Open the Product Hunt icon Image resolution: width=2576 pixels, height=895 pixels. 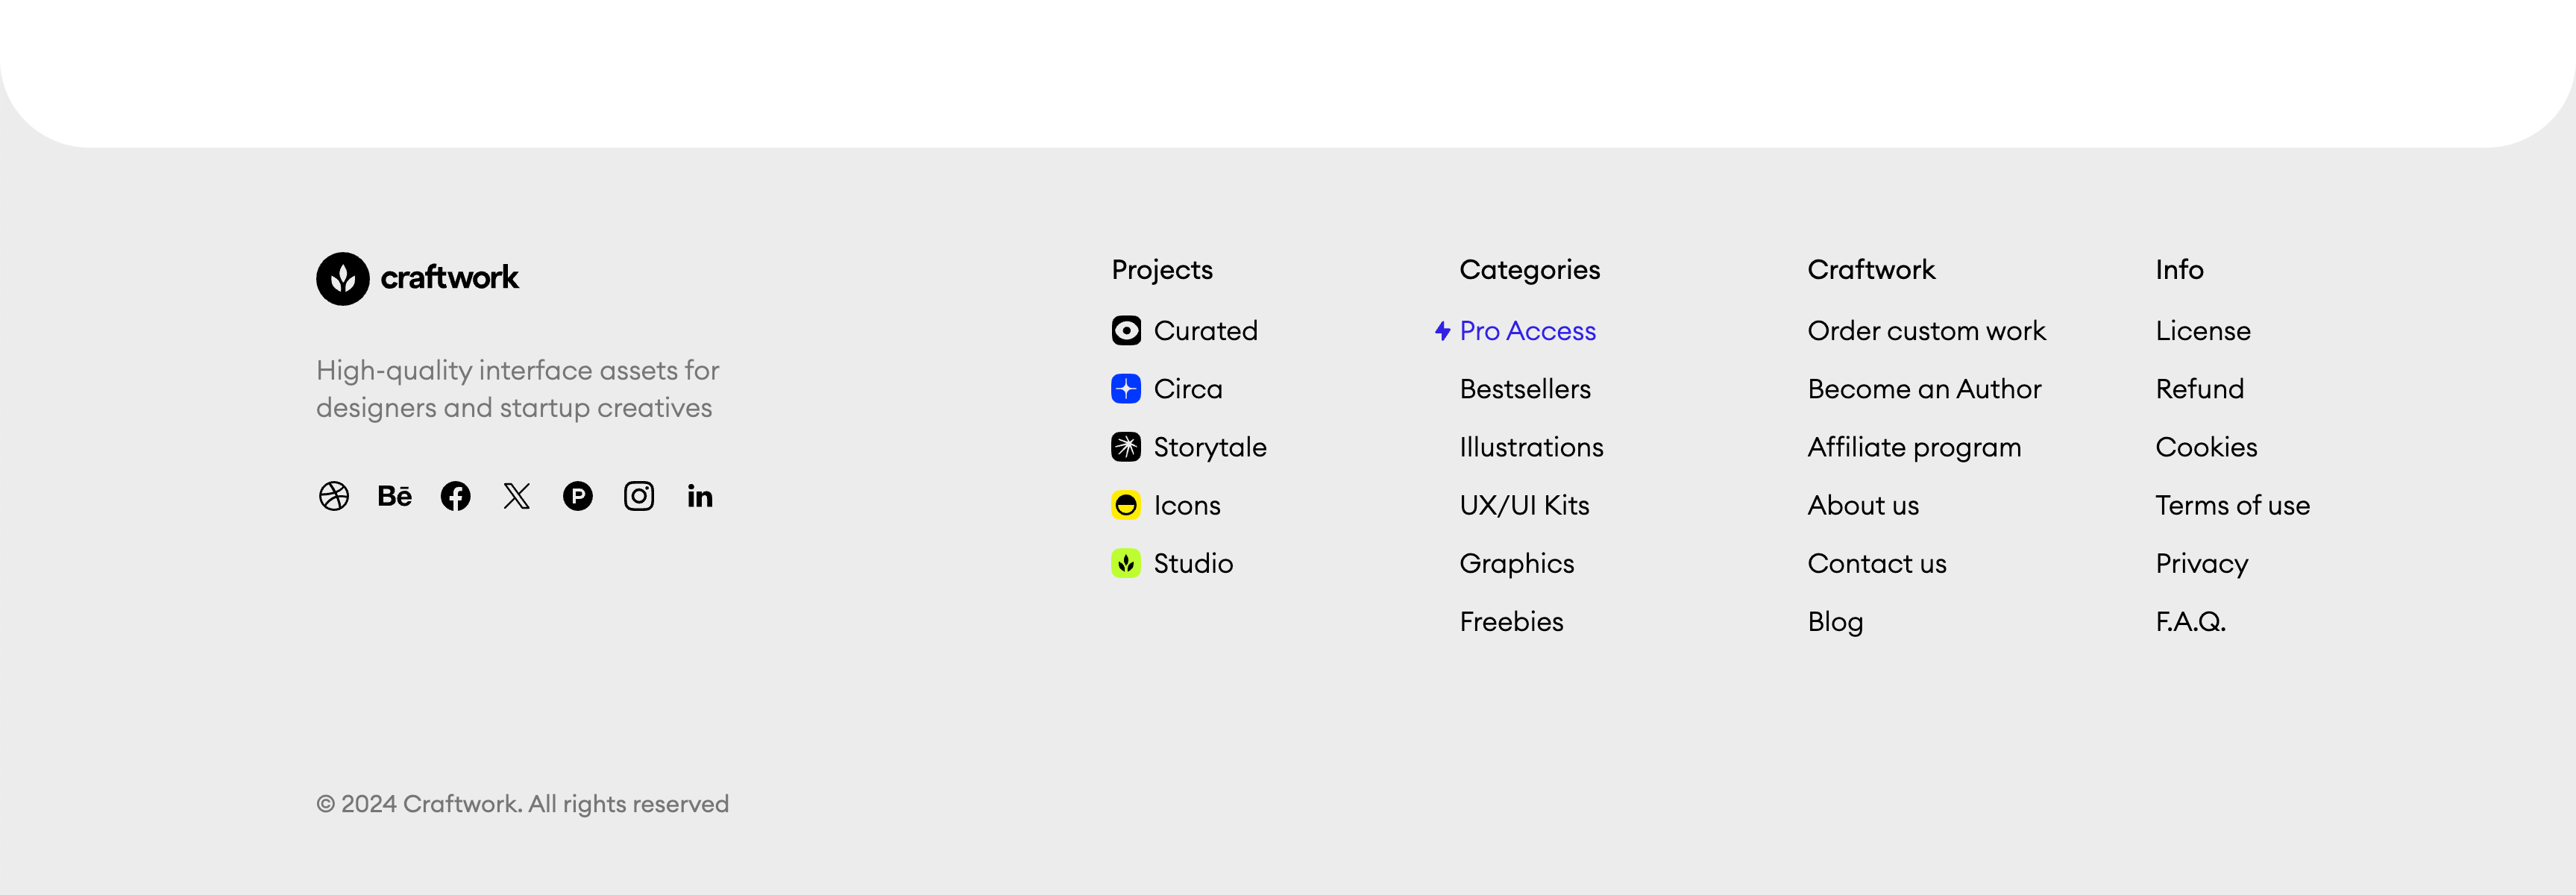coord(578,496)
